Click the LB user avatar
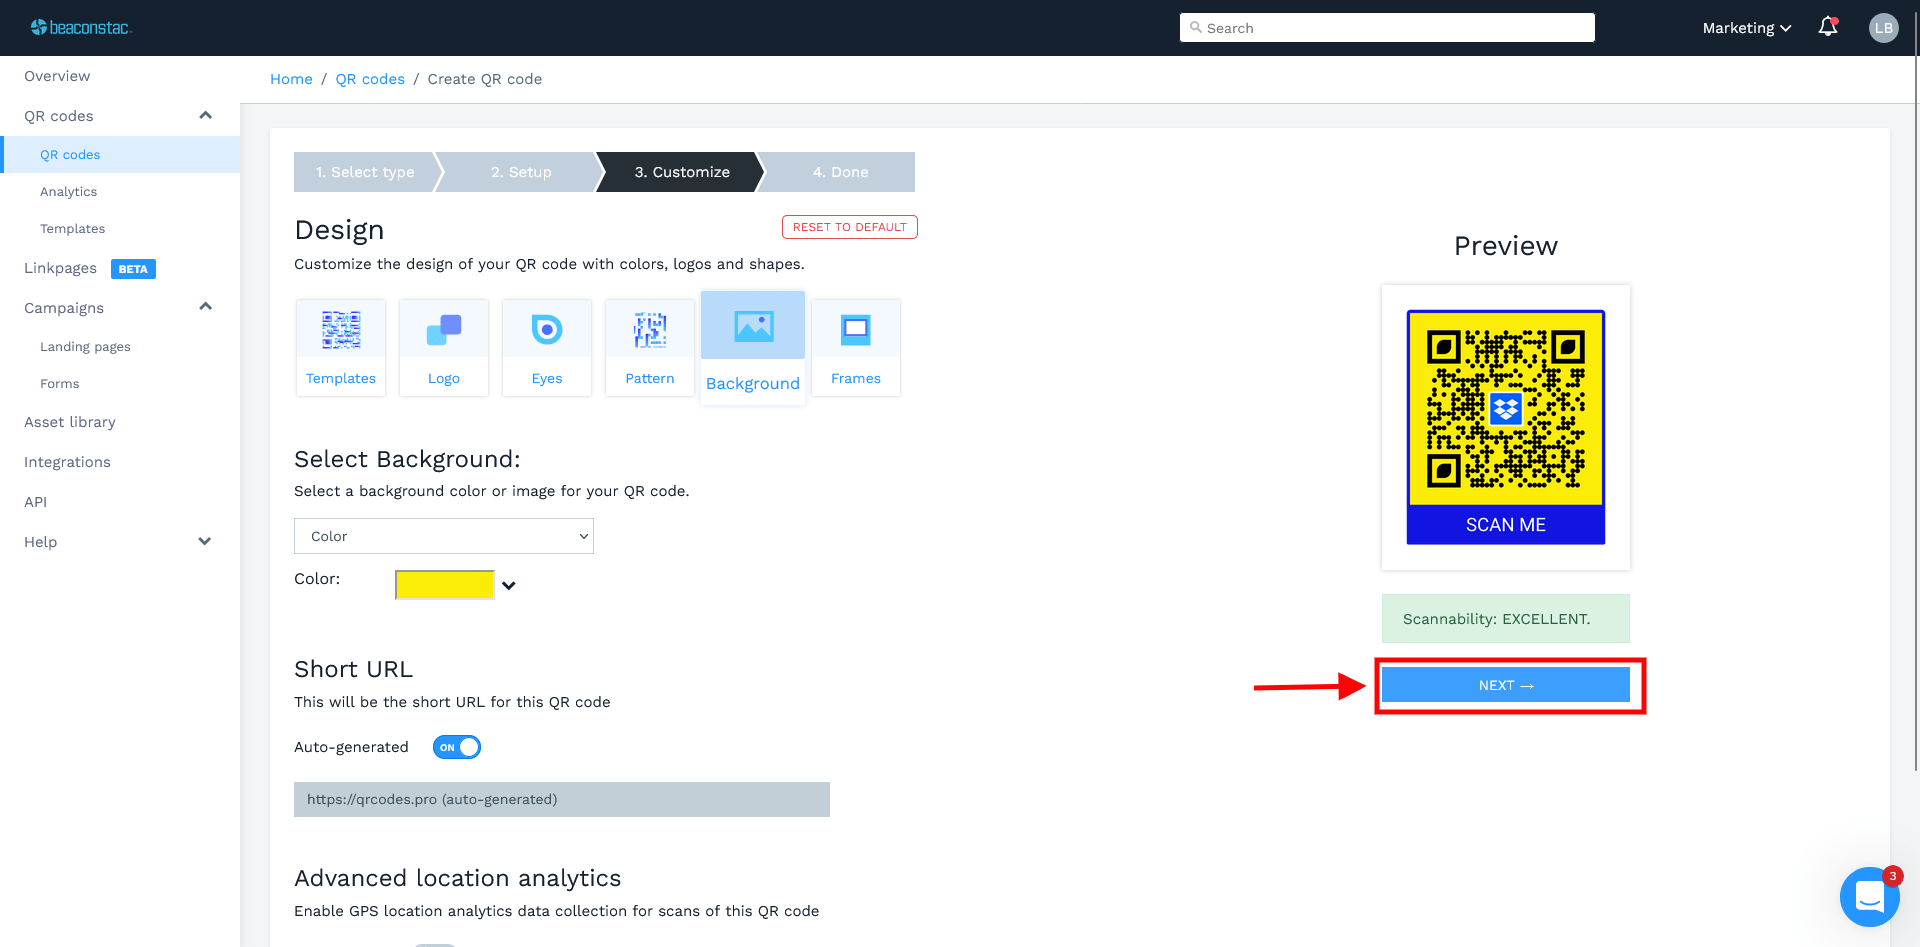This screenshot has width=1920, height=947. pos(1883,28)
